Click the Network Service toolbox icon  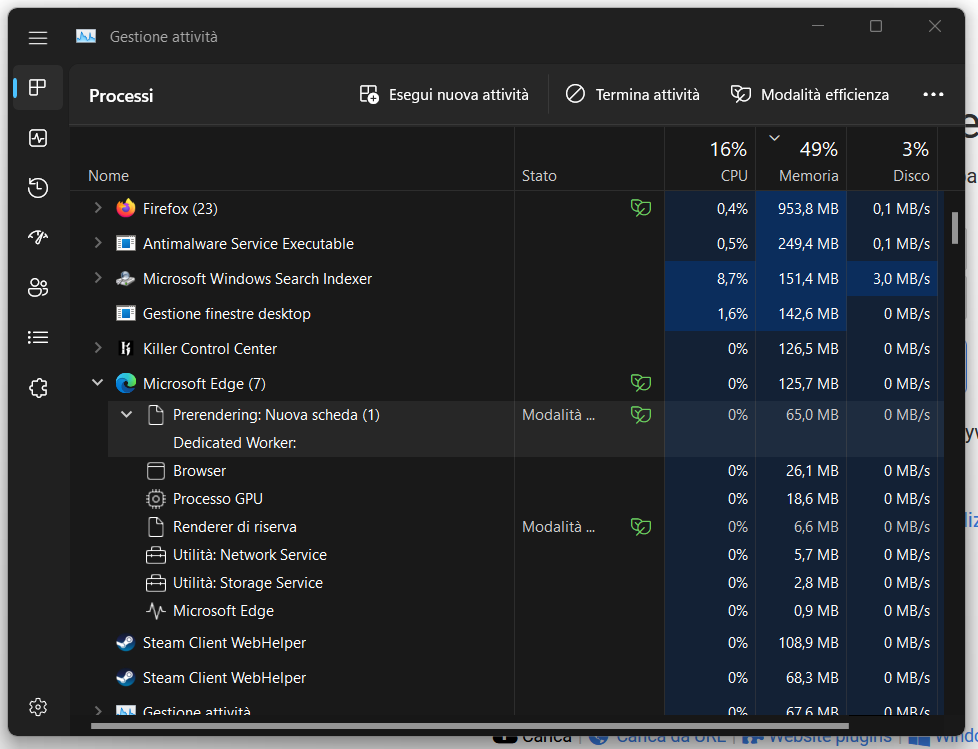point(155,555)
